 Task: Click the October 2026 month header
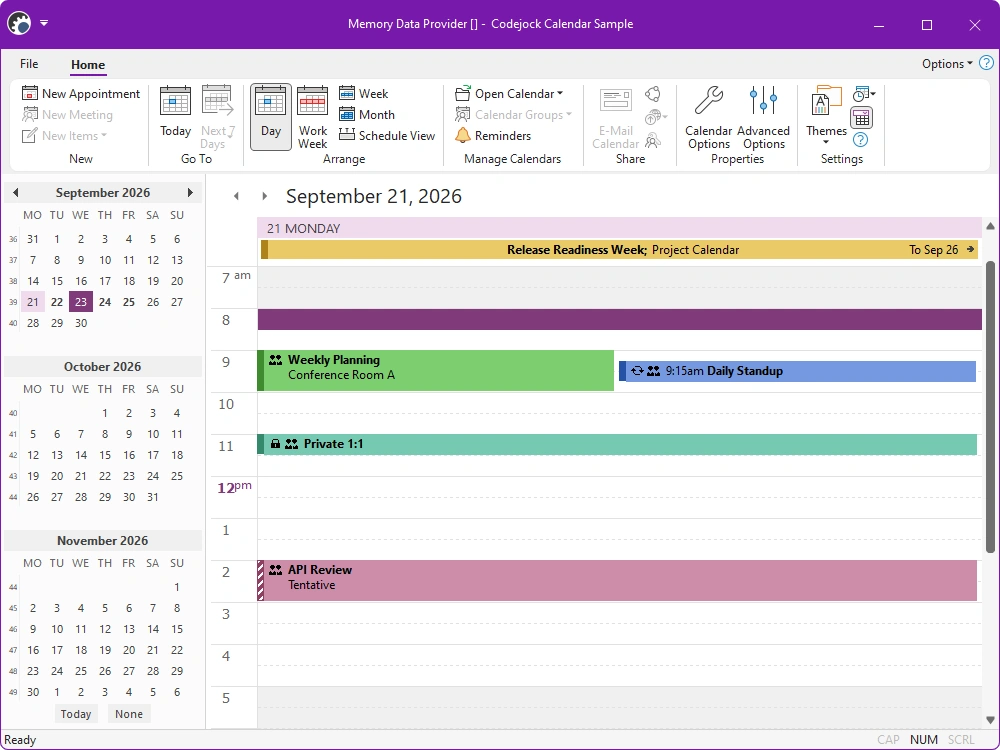(103, 367)
